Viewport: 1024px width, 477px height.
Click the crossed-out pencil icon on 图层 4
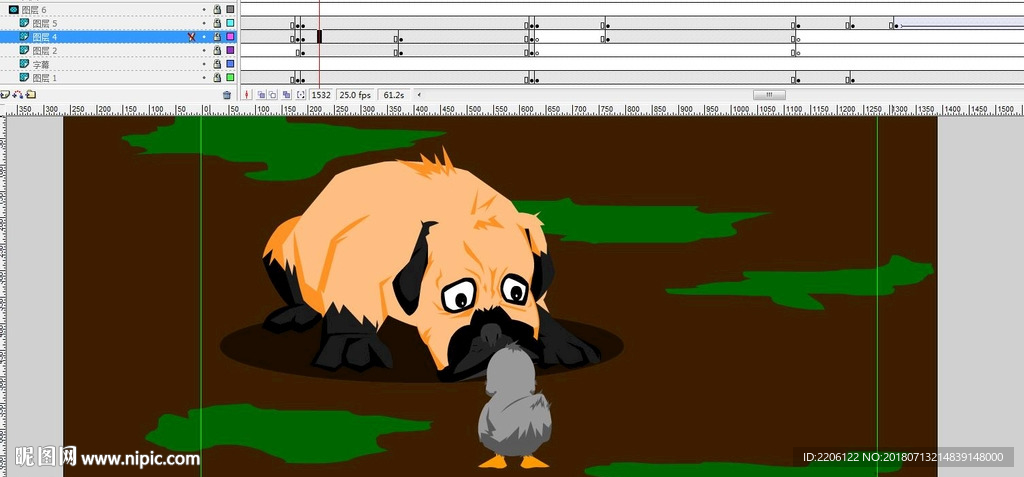(191, 37)
